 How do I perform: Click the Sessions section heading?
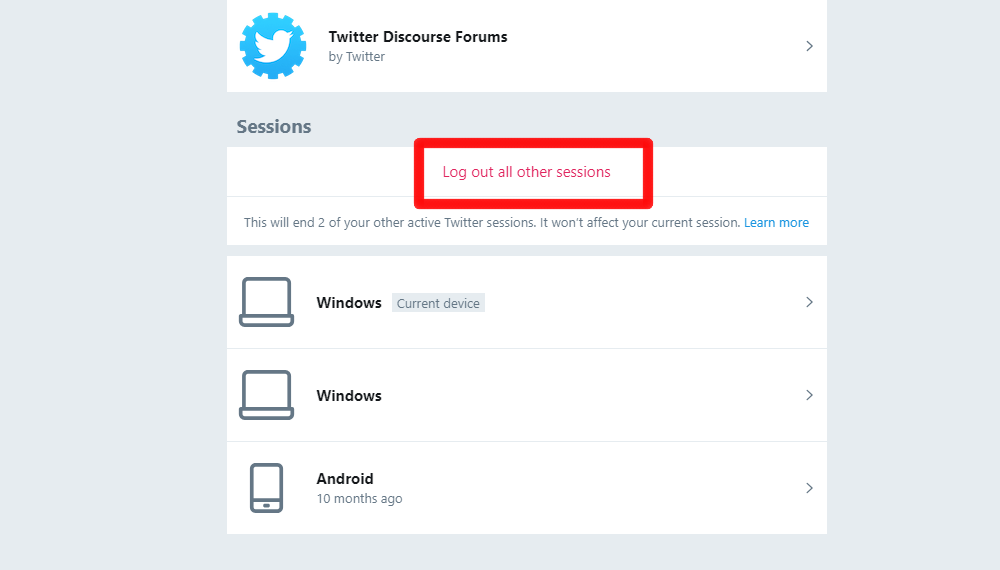pos(274,127)
